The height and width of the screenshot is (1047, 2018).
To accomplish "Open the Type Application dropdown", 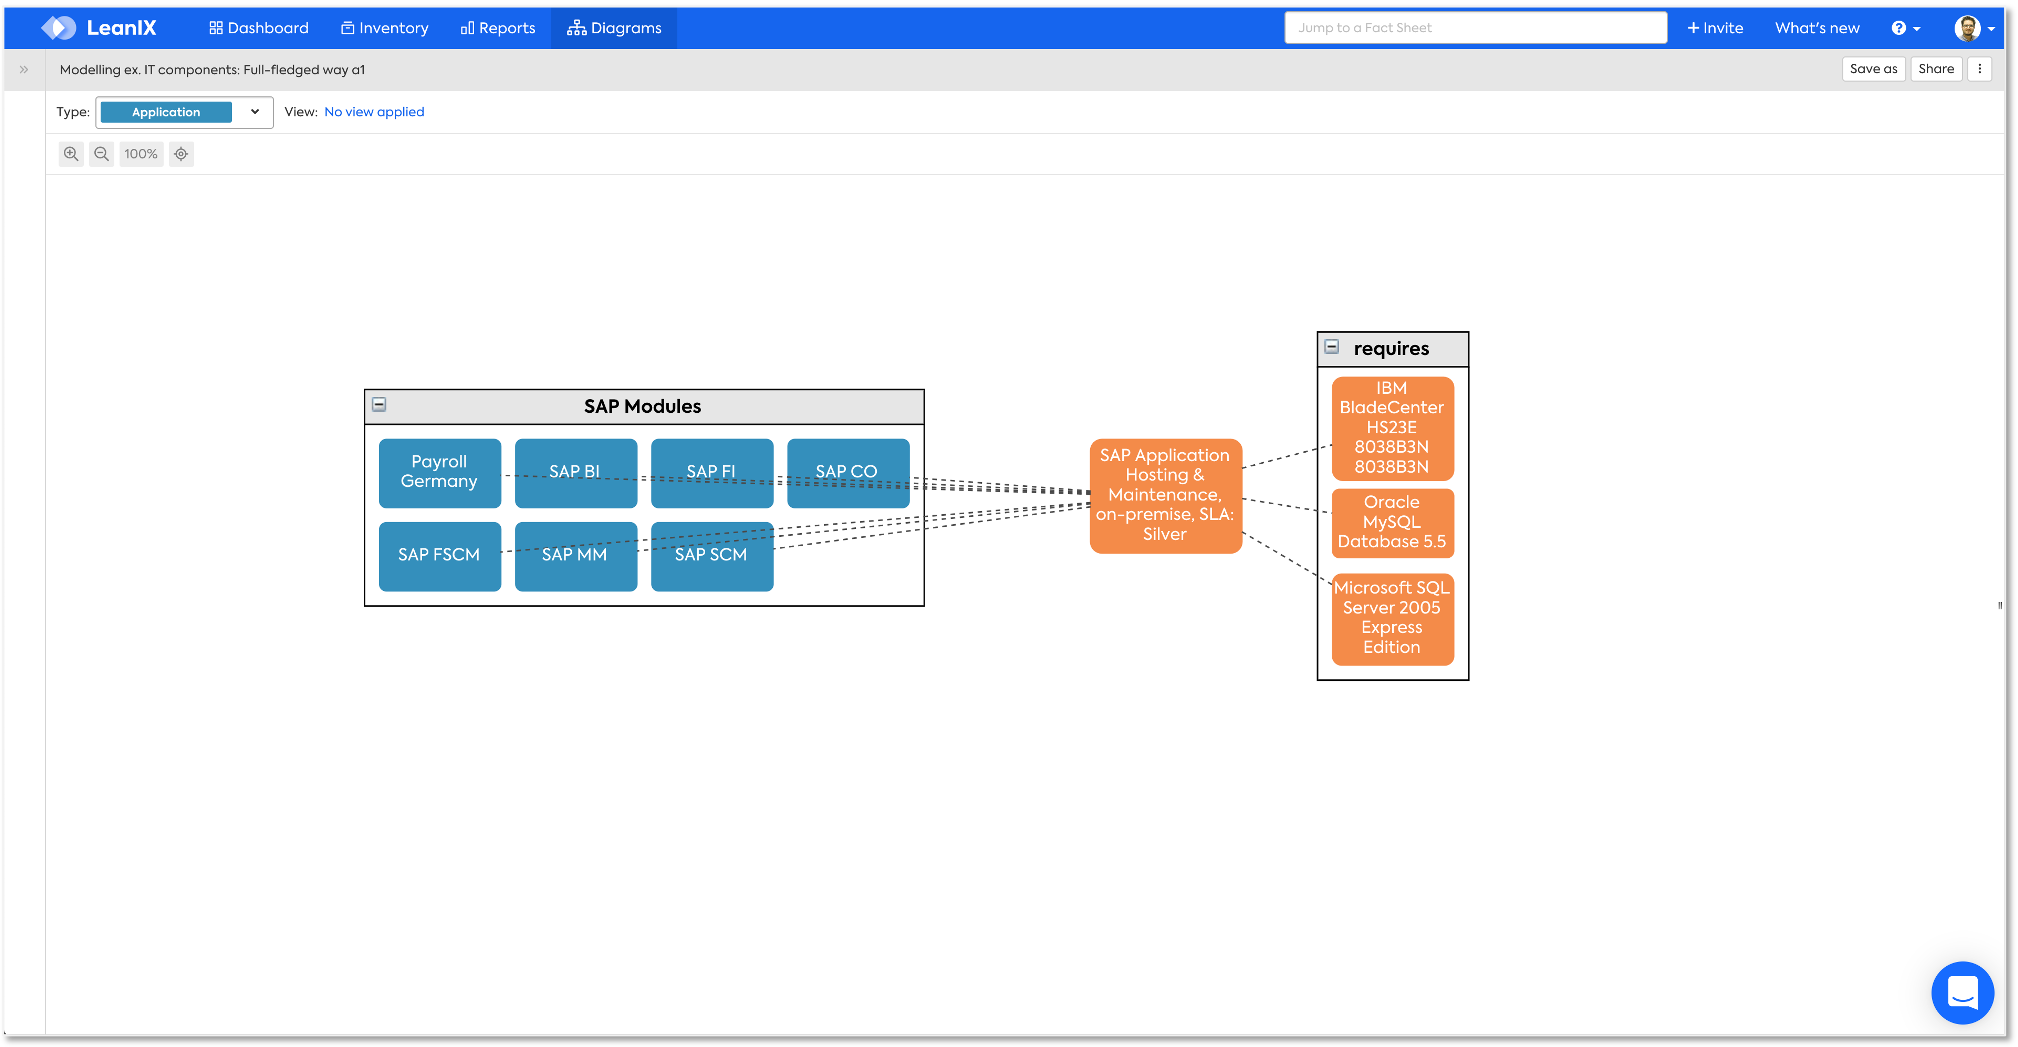I will [x=184, y=112].
